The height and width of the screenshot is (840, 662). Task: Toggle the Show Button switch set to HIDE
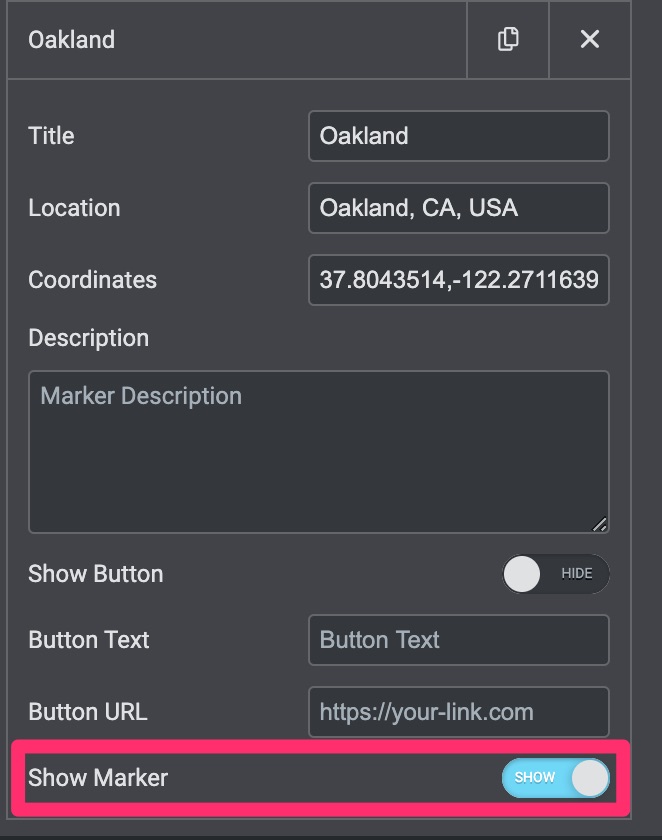click(555, 574)
